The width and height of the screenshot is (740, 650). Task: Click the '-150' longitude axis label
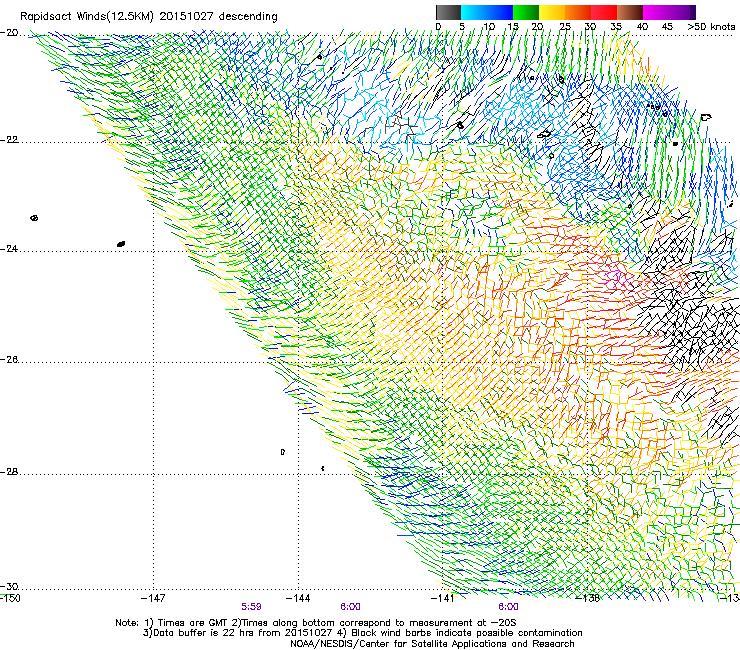click(x=10, y=598)
